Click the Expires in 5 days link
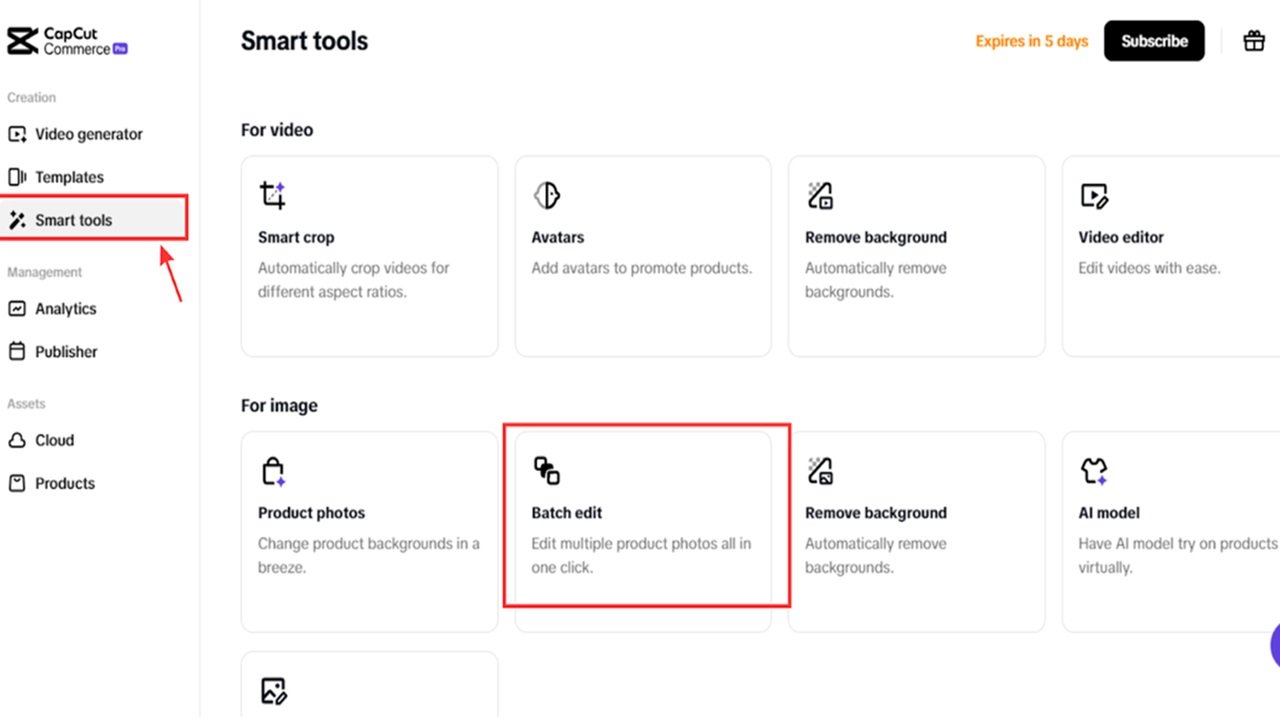Viewport: 1280px width, 720px height. click(x=1031, y=41)
